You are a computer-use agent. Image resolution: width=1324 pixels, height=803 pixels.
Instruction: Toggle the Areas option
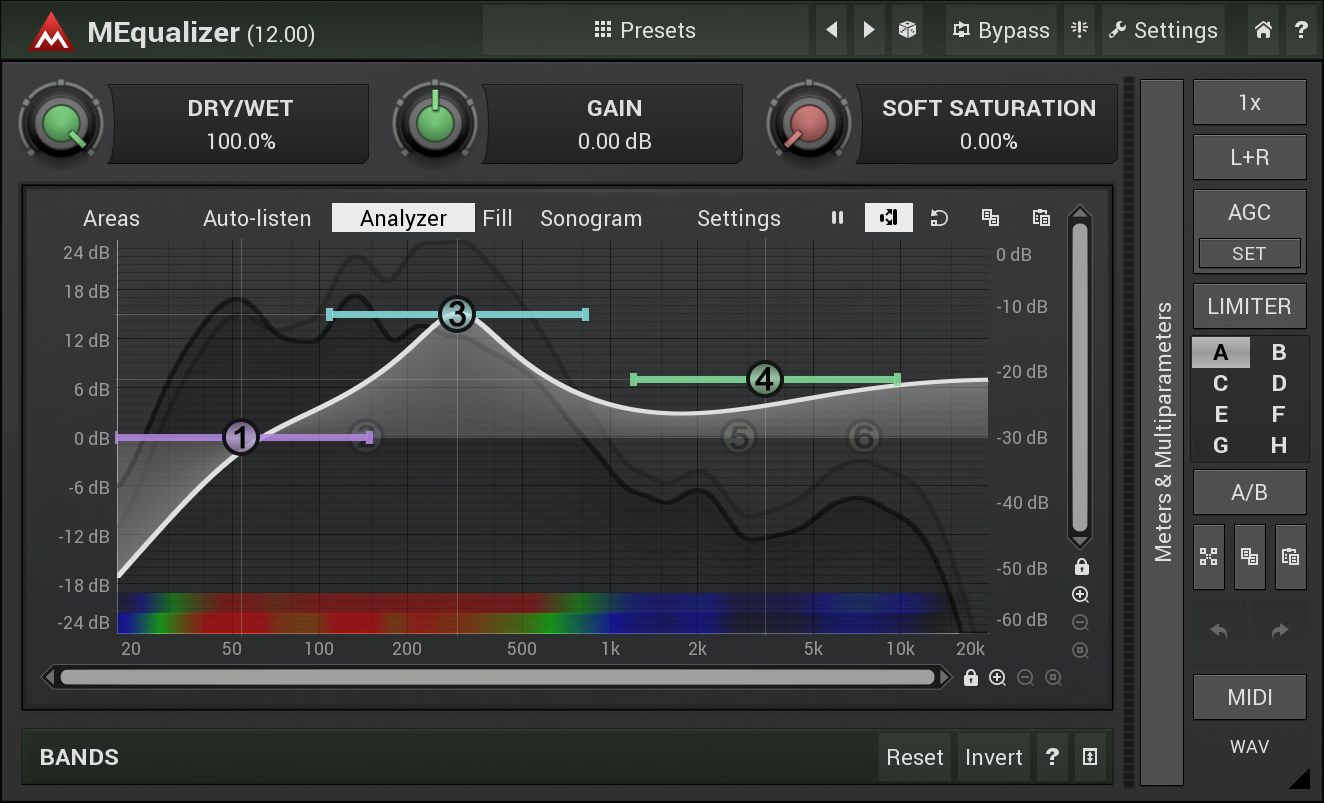[111, 218]
